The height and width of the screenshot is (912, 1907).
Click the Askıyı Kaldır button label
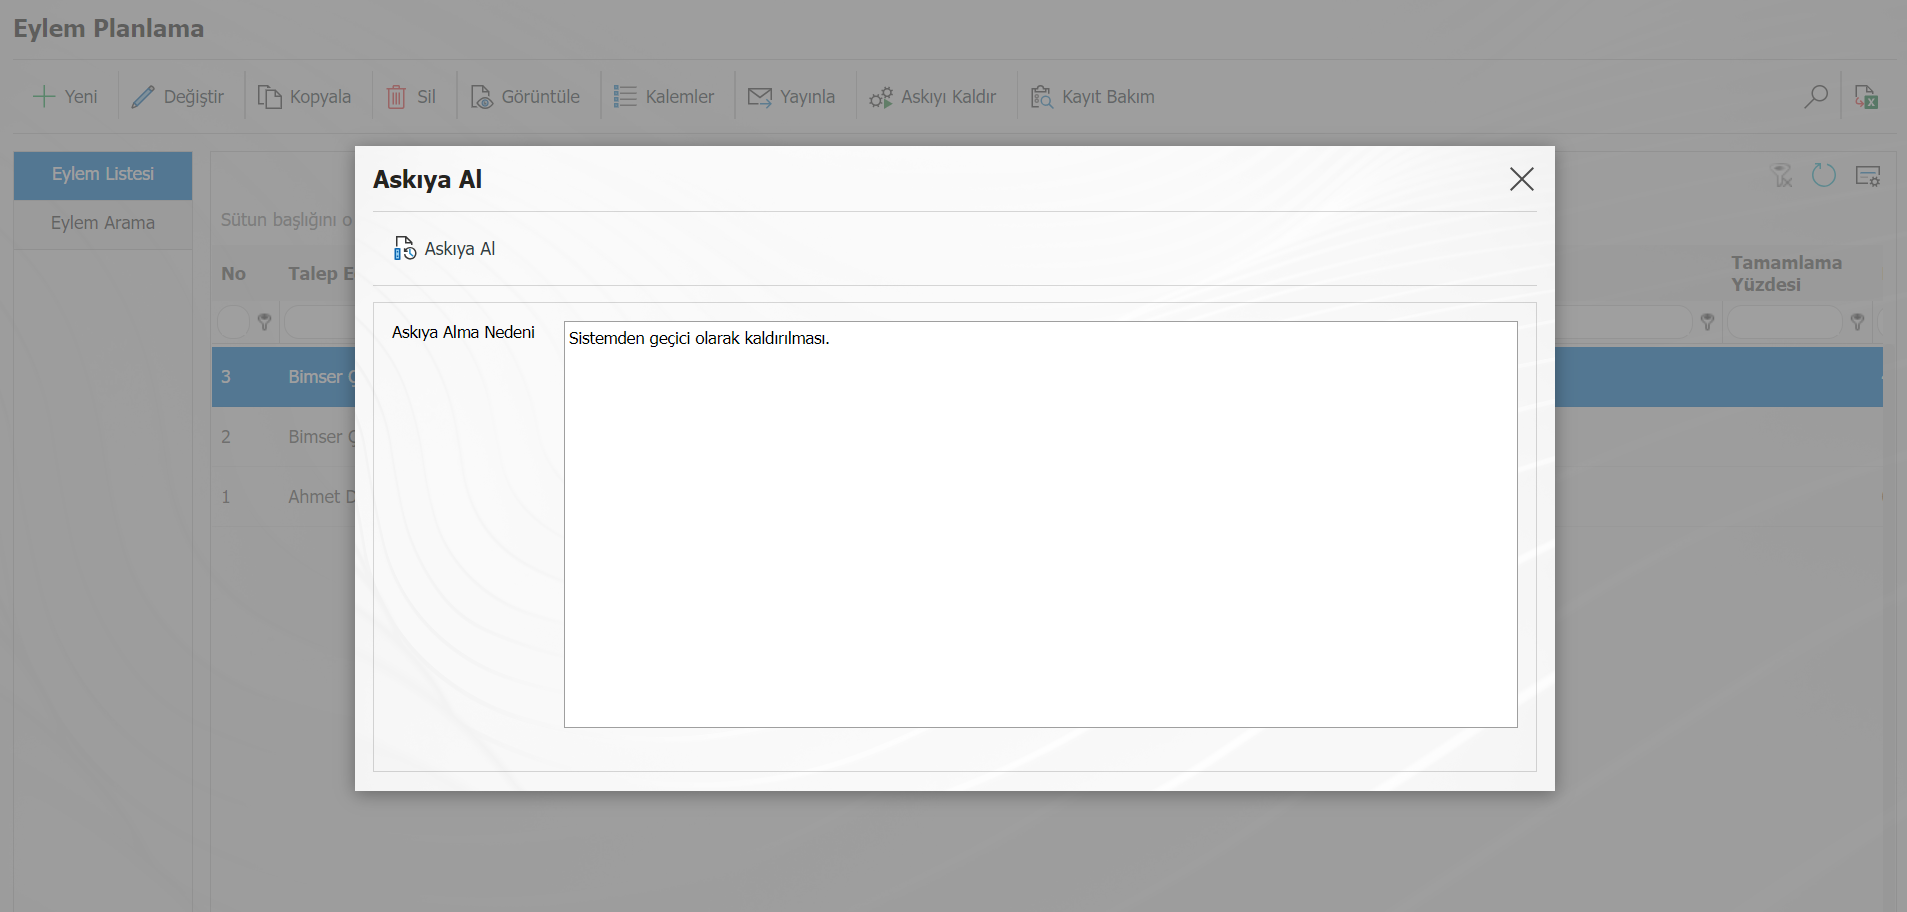(x=949, y=97)
